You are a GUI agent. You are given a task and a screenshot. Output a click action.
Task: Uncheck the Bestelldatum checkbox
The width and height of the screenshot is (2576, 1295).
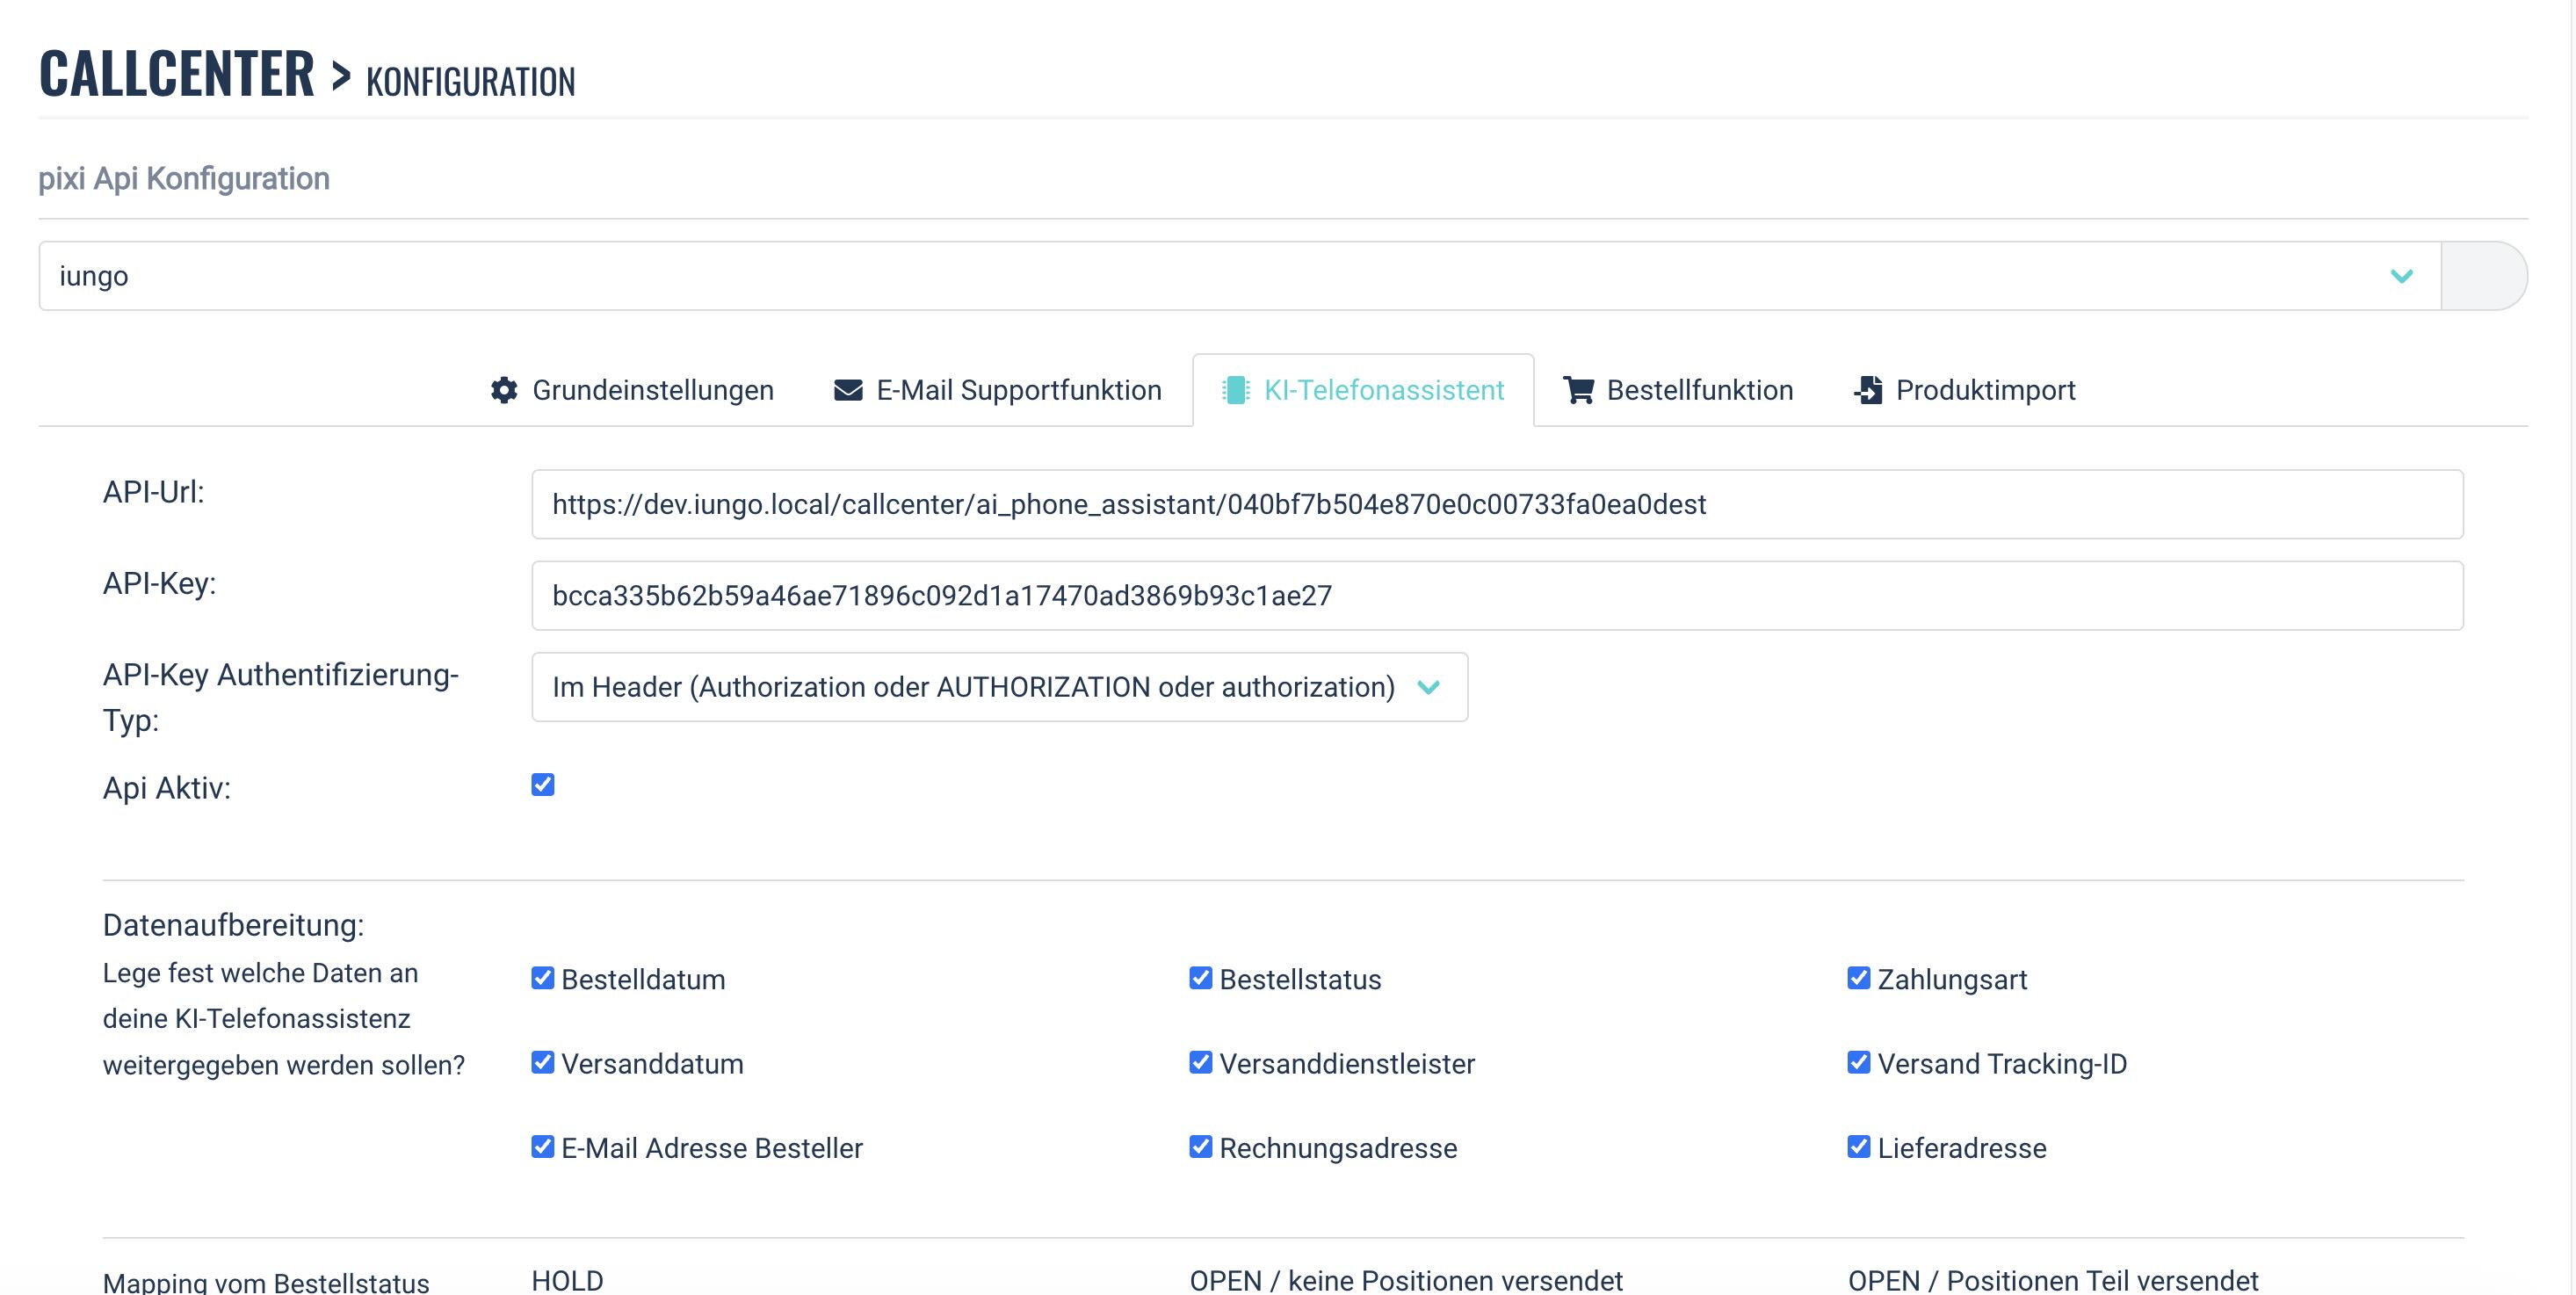click(543, 978)
